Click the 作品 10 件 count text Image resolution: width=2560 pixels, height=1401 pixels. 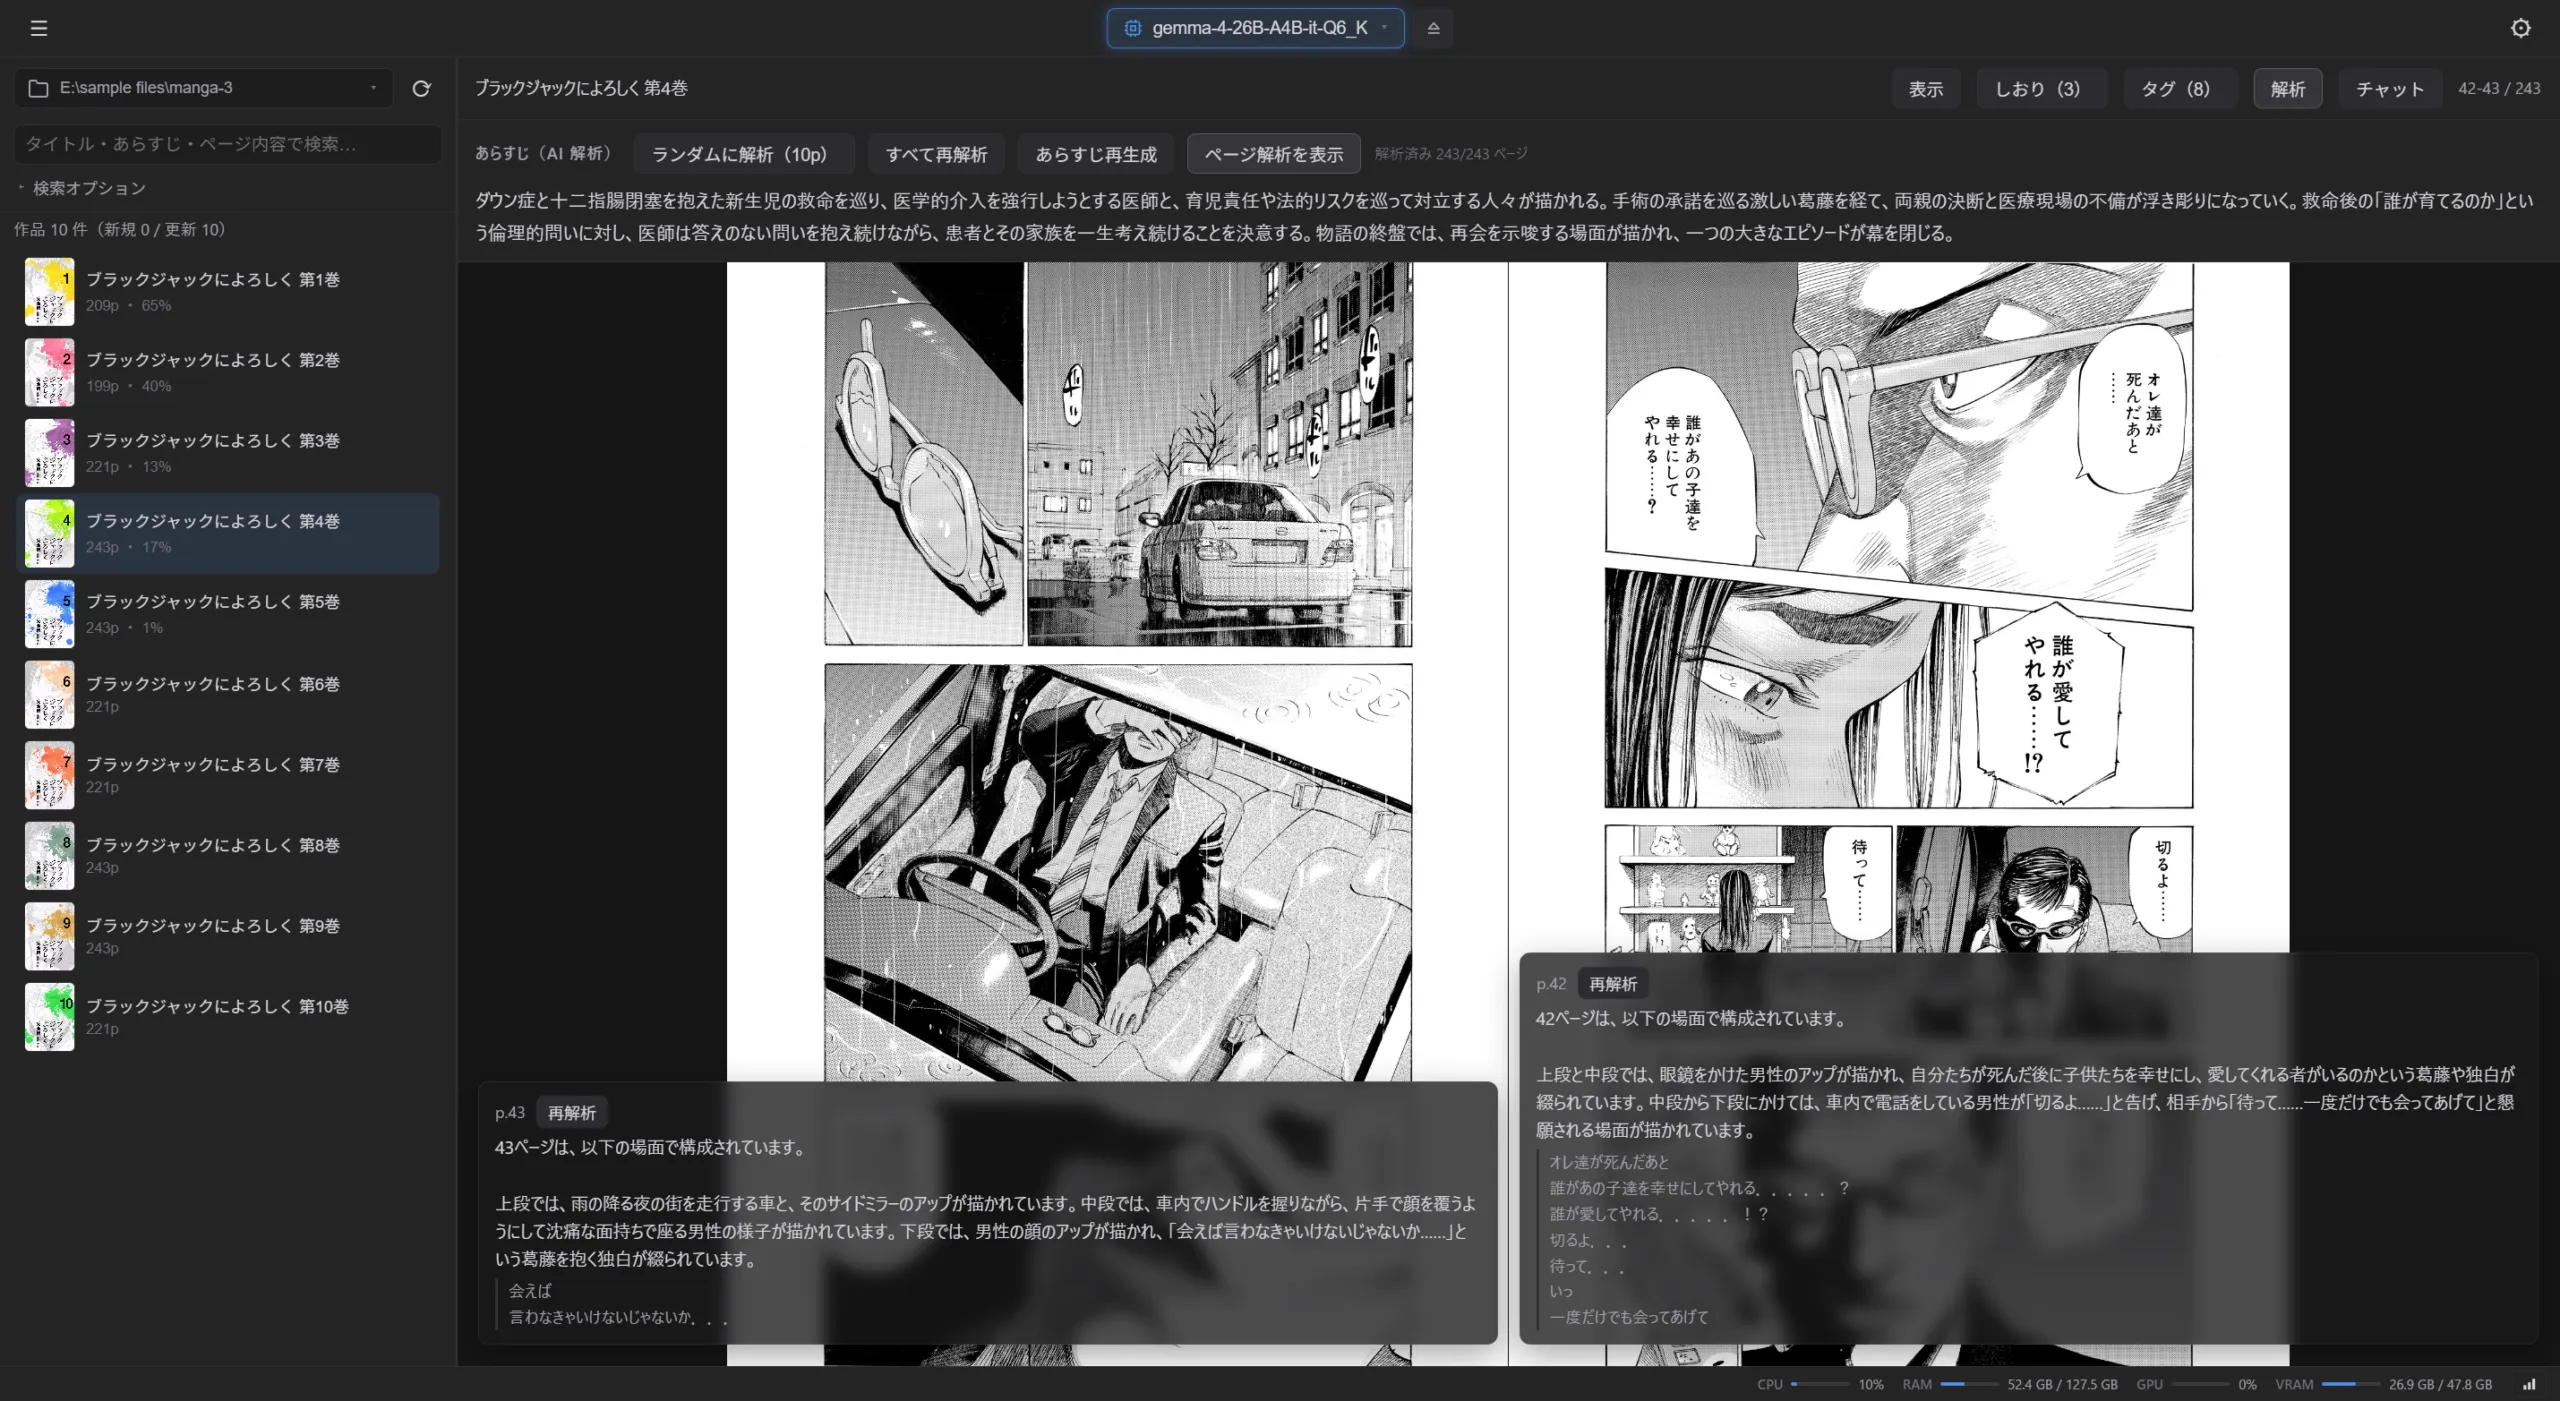coord(120,230)
